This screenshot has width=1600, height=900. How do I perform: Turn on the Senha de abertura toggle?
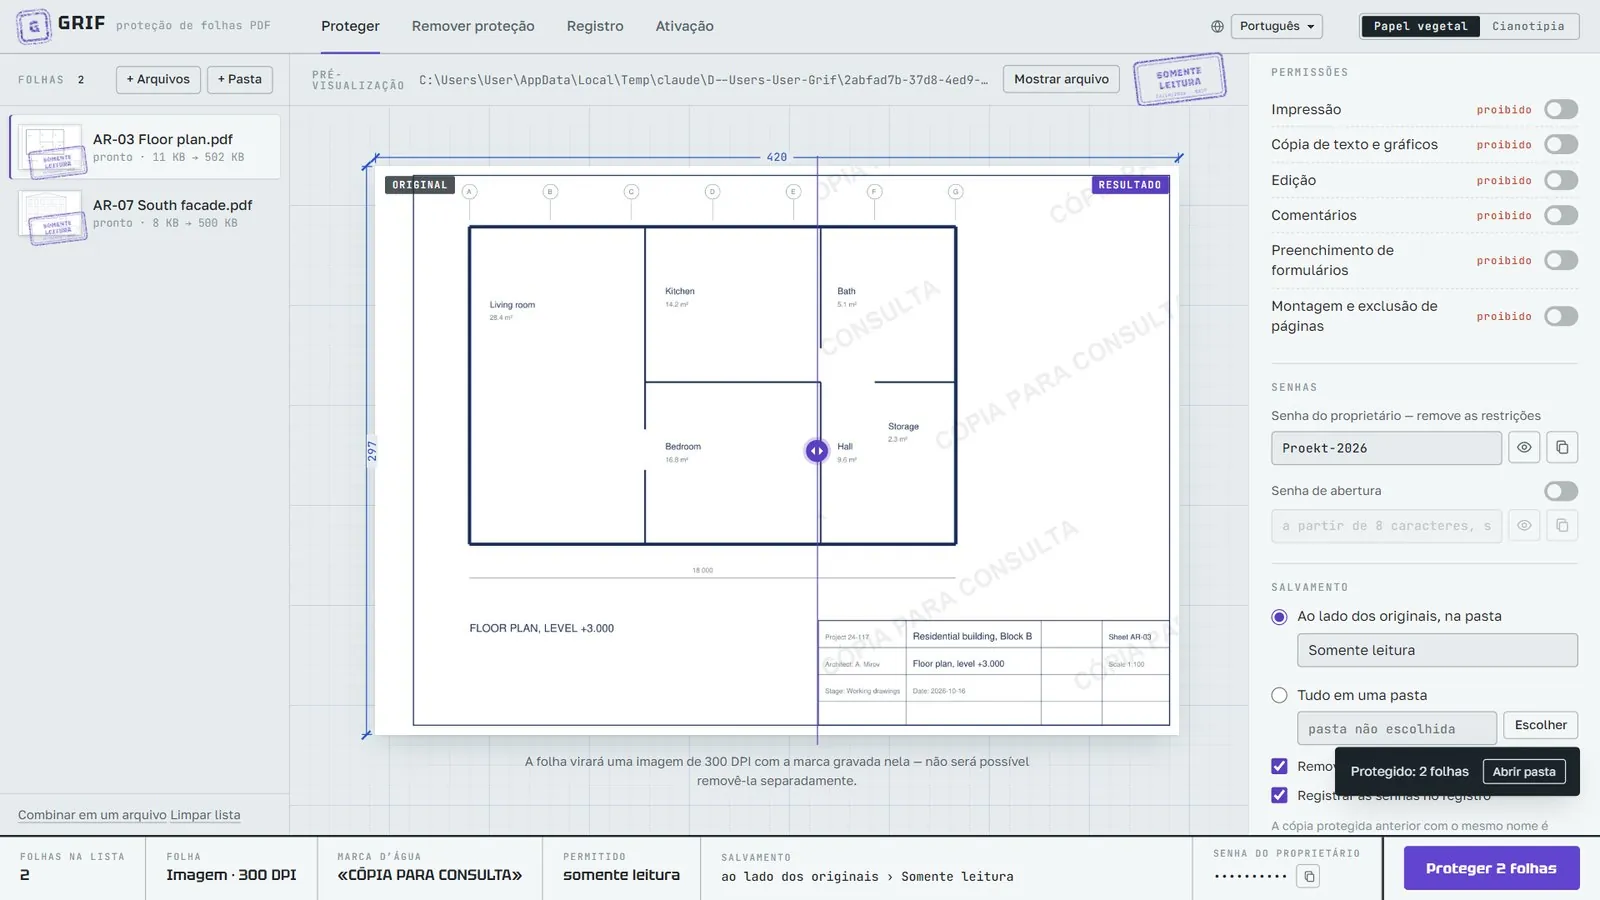pos(1561,491)
